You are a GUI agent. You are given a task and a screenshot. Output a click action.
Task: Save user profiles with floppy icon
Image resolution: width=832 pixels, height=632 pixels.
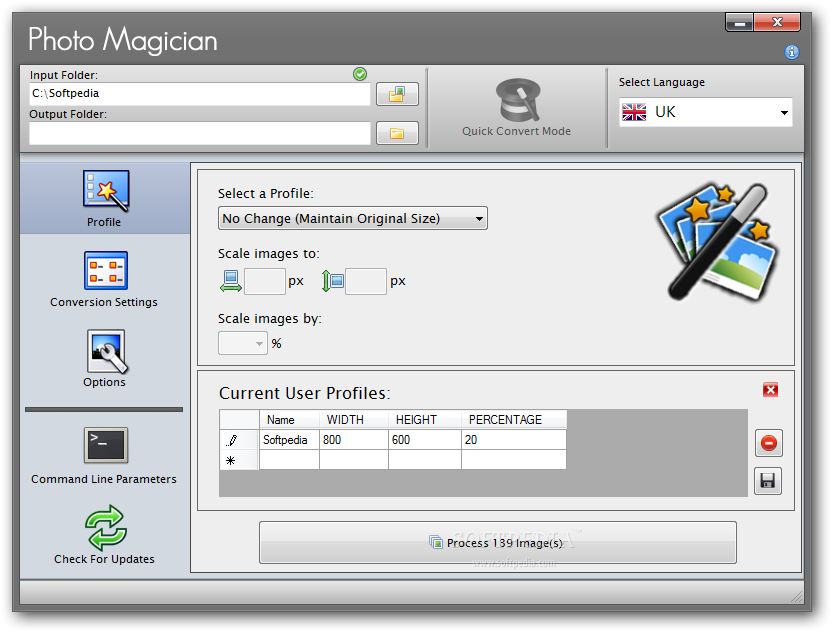[x=768, y=481]
